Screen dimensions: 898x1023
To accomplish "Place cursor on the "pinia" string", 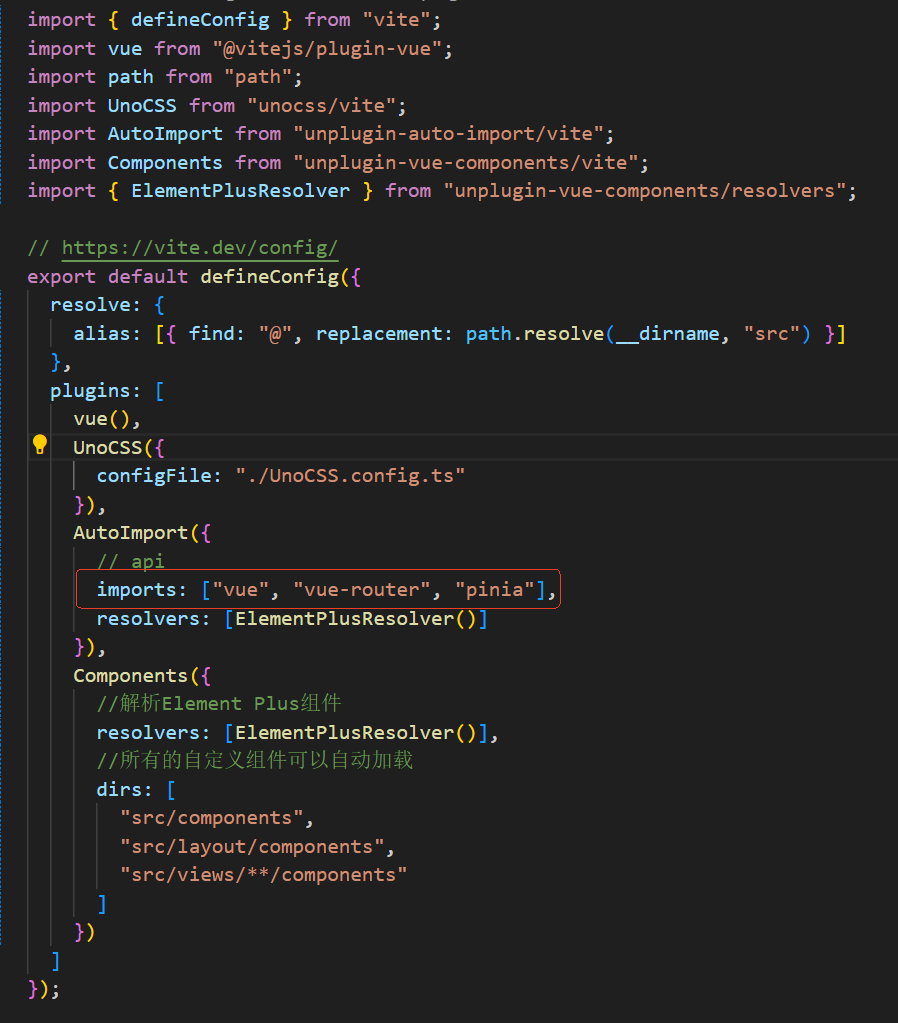I will click(495, 589).
